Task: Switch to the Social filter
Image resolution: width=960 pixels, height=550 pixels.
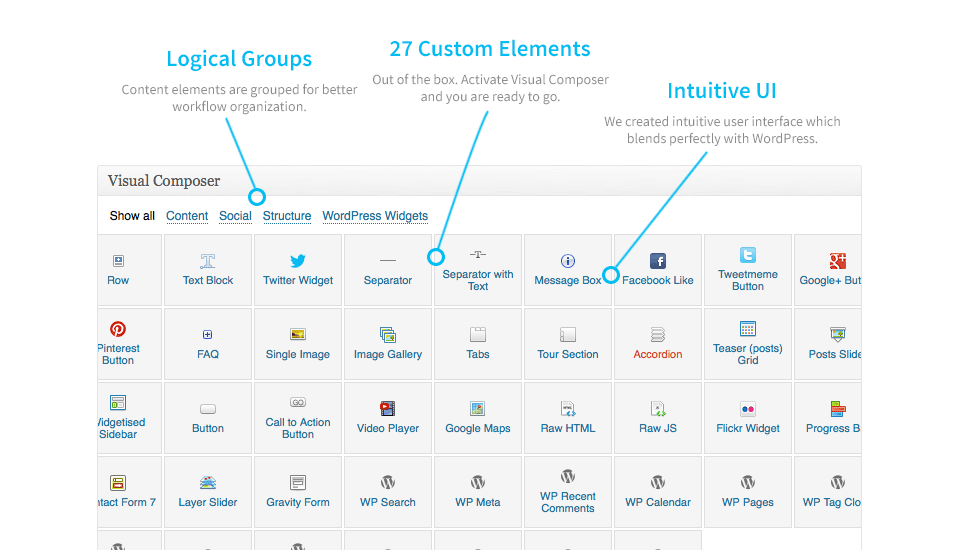Action: click(x=235, y=216)
